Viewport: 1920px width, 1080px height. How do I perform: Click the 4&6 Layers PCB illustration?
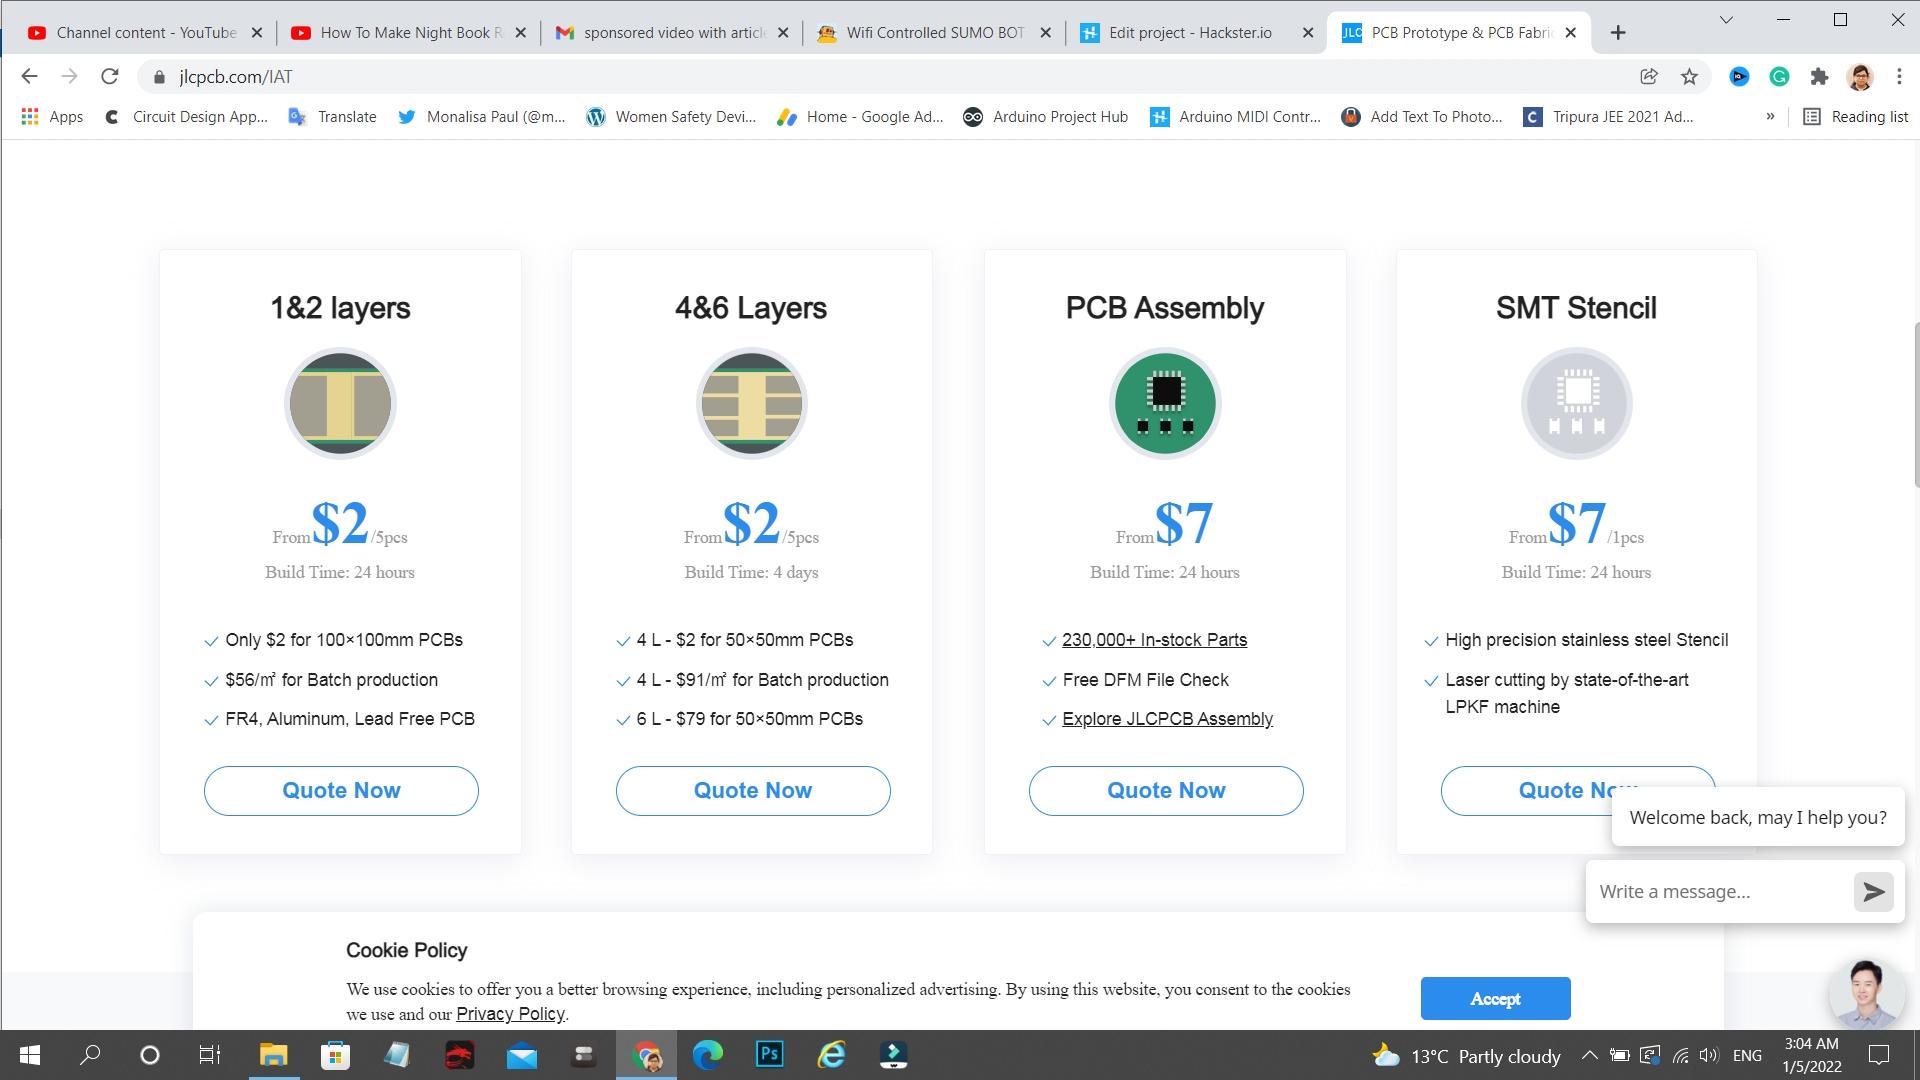click(x=751, y=404)
